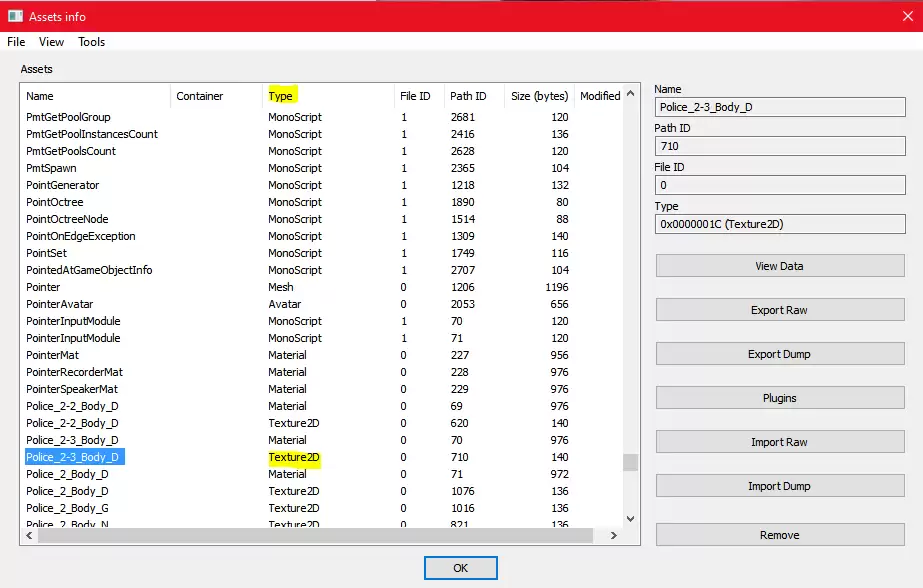
Task: Sort by the Type column header
Action: tap(328, 96)
